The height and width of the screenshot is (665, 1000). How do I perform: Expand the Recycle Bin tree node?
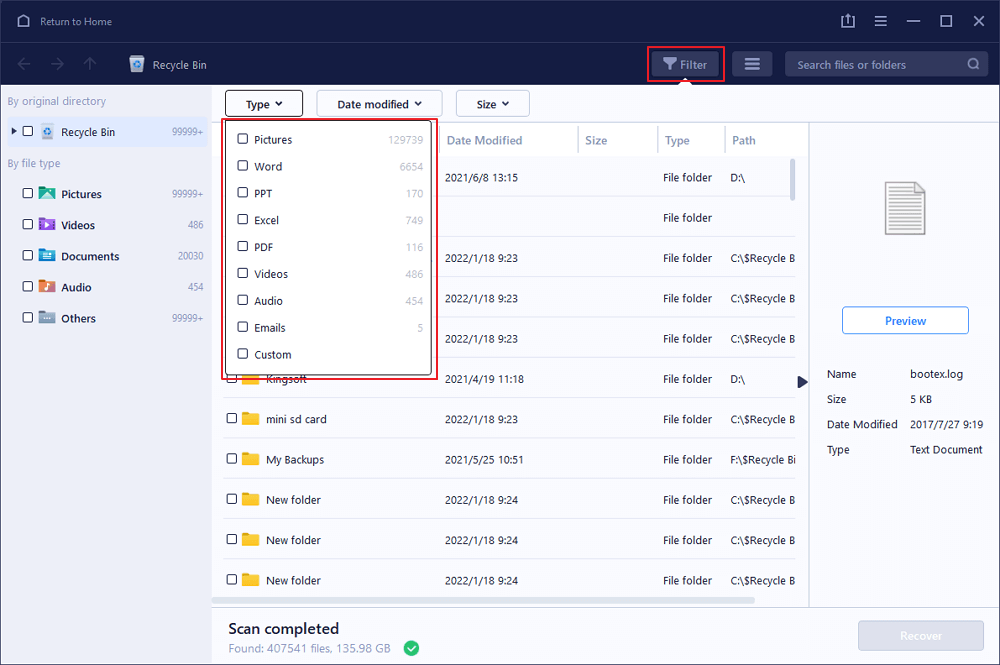[x=13, y=132]
